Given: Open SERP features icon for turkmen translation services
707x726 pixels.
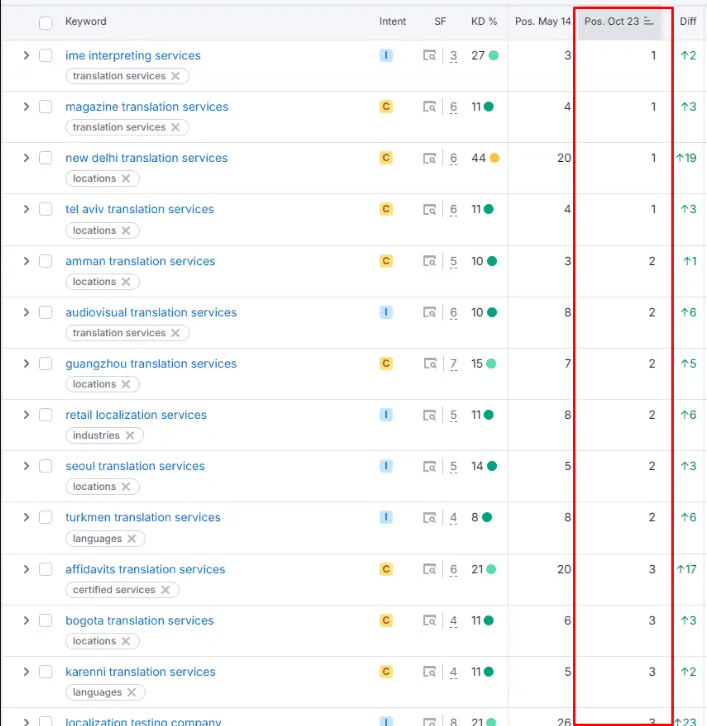Looking at the screenshot, I should tap(429, 518).
